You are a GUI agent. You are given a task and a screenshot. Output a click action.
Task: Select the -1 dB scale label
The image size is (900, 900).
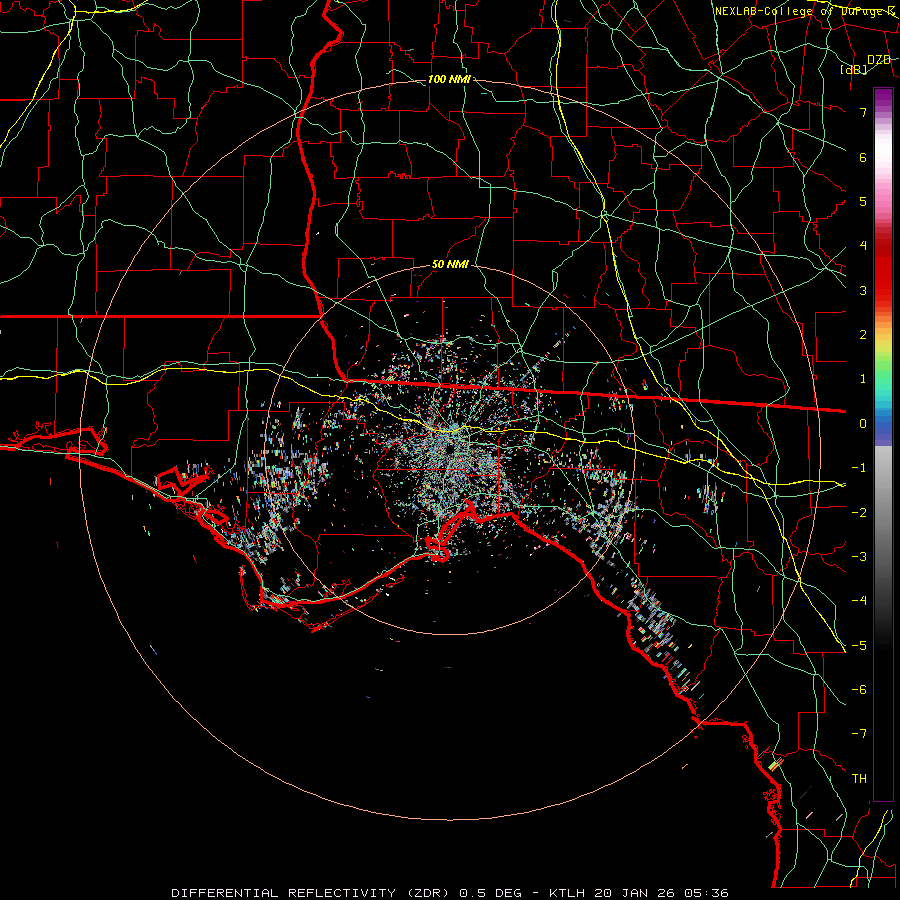pos(859,468)
